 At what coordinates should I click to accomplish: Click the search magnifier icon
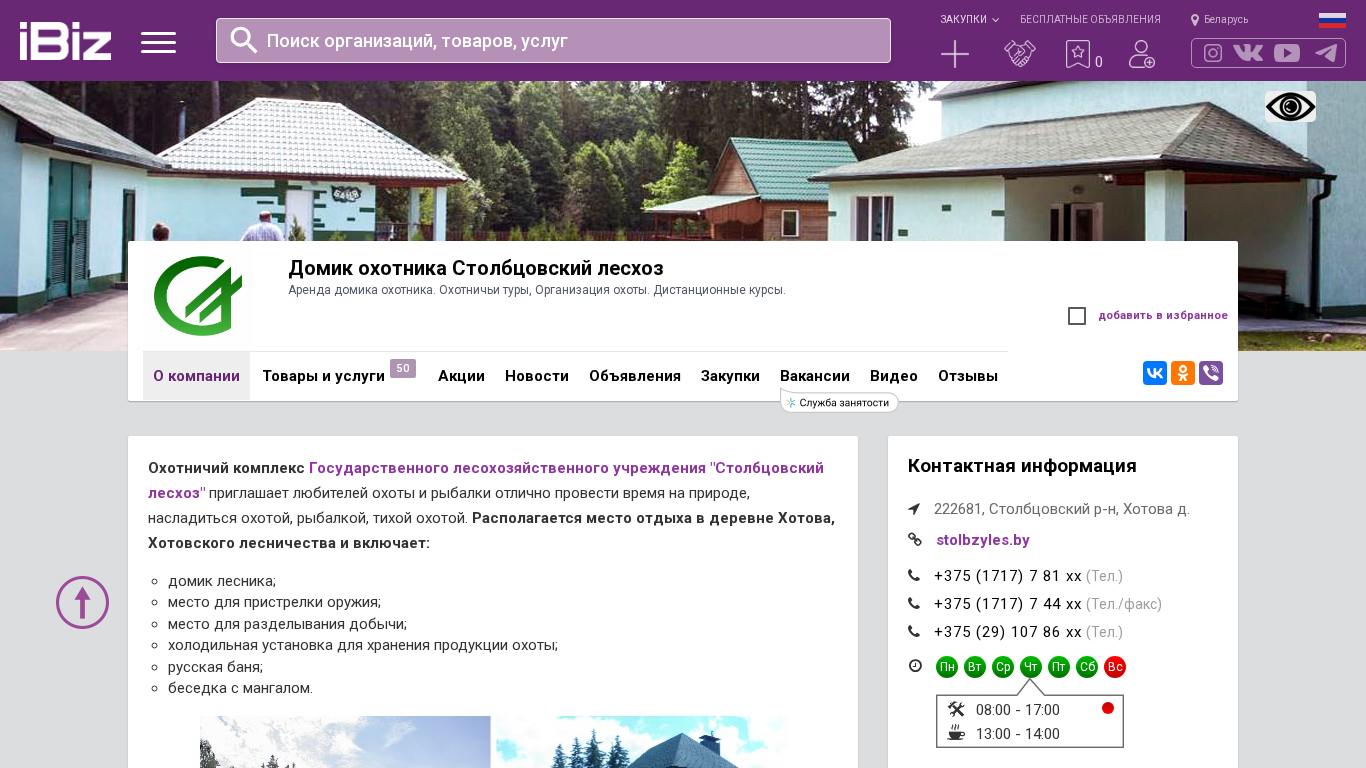point(244,40)
